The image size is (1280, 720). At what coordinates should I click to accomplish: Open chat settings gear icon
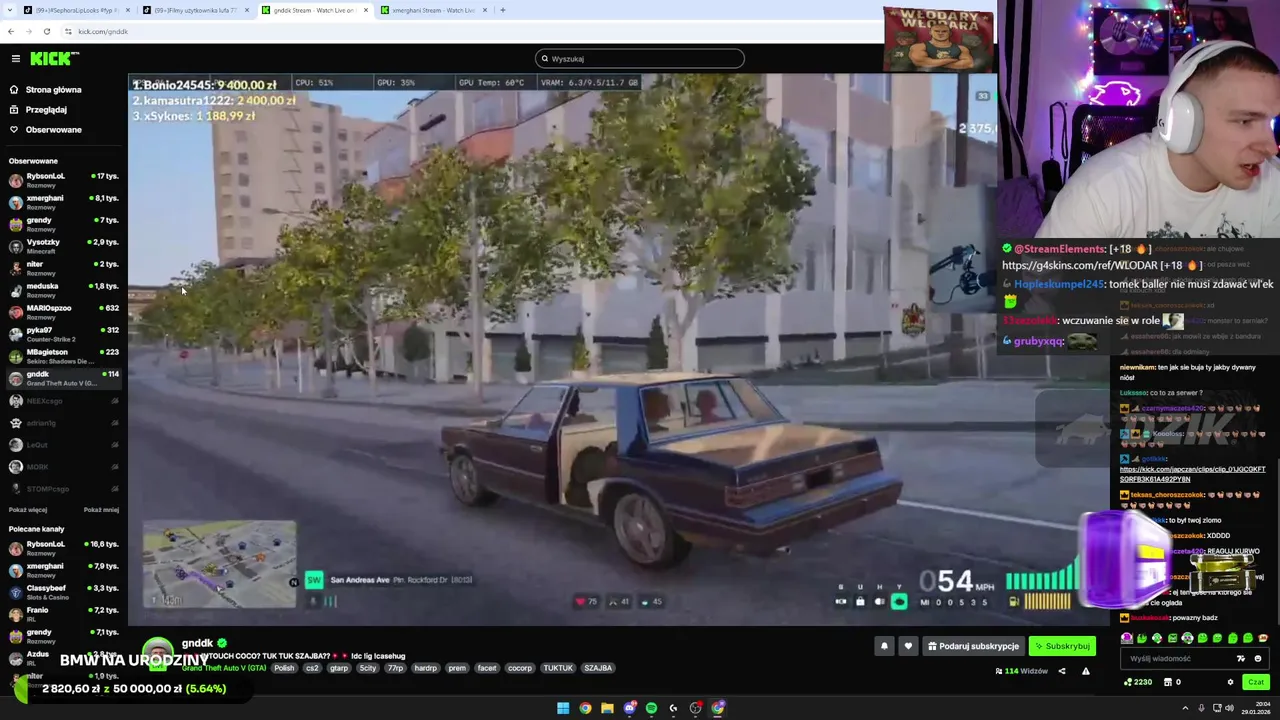tap(1230, 682)
